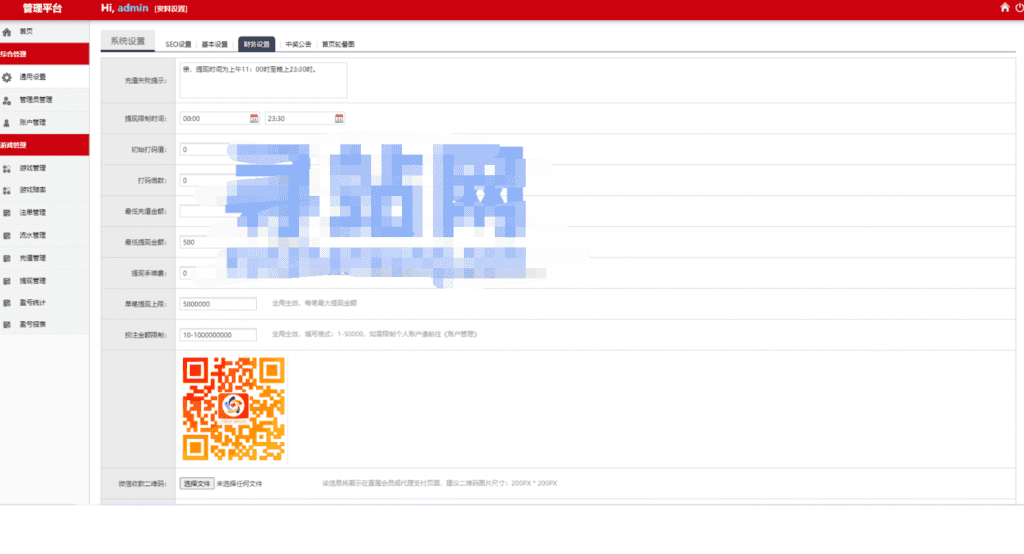Screen dimensions: 1024x554
Task: Open 流水管理 icon in sidebar
Action: coord(7,236)
